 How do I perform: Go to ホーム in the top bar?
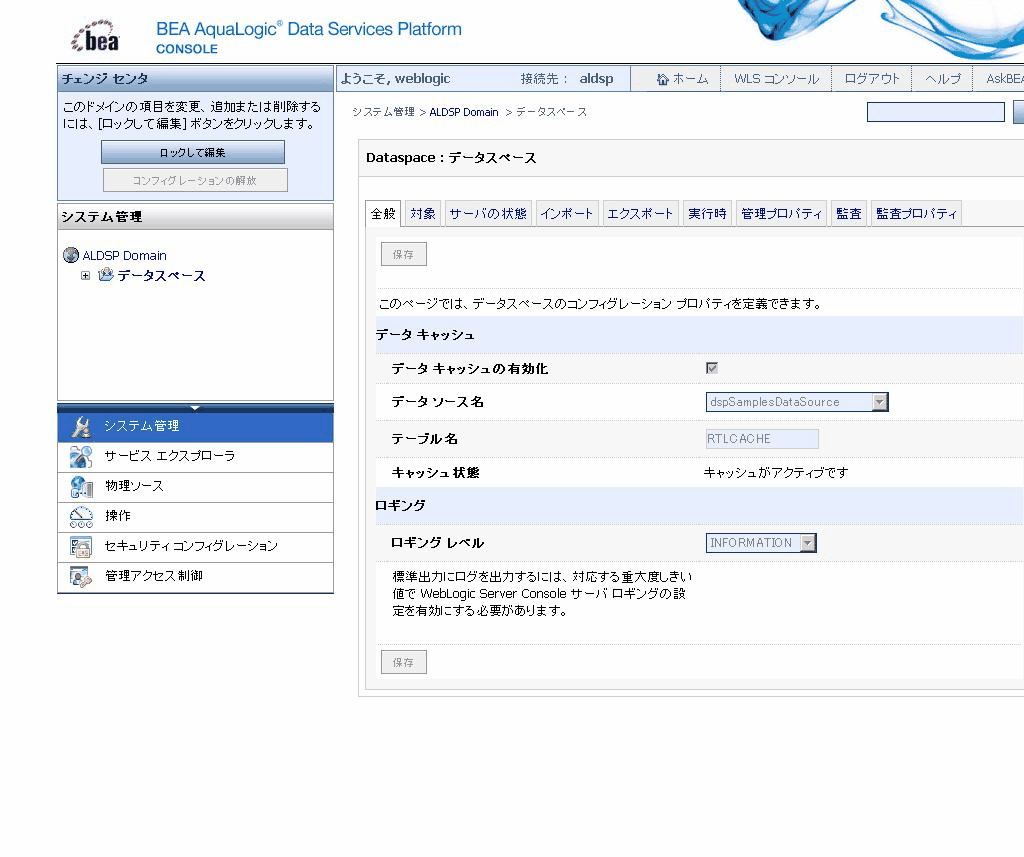[x=690, y=79]
